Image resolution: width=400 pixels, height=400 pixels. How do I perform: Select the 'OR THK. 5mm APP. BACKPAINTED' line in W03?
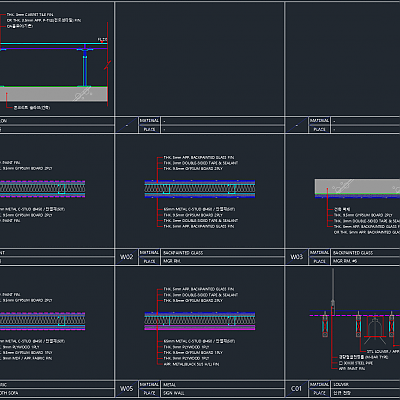pyautogui.click(x=367, y=232)
